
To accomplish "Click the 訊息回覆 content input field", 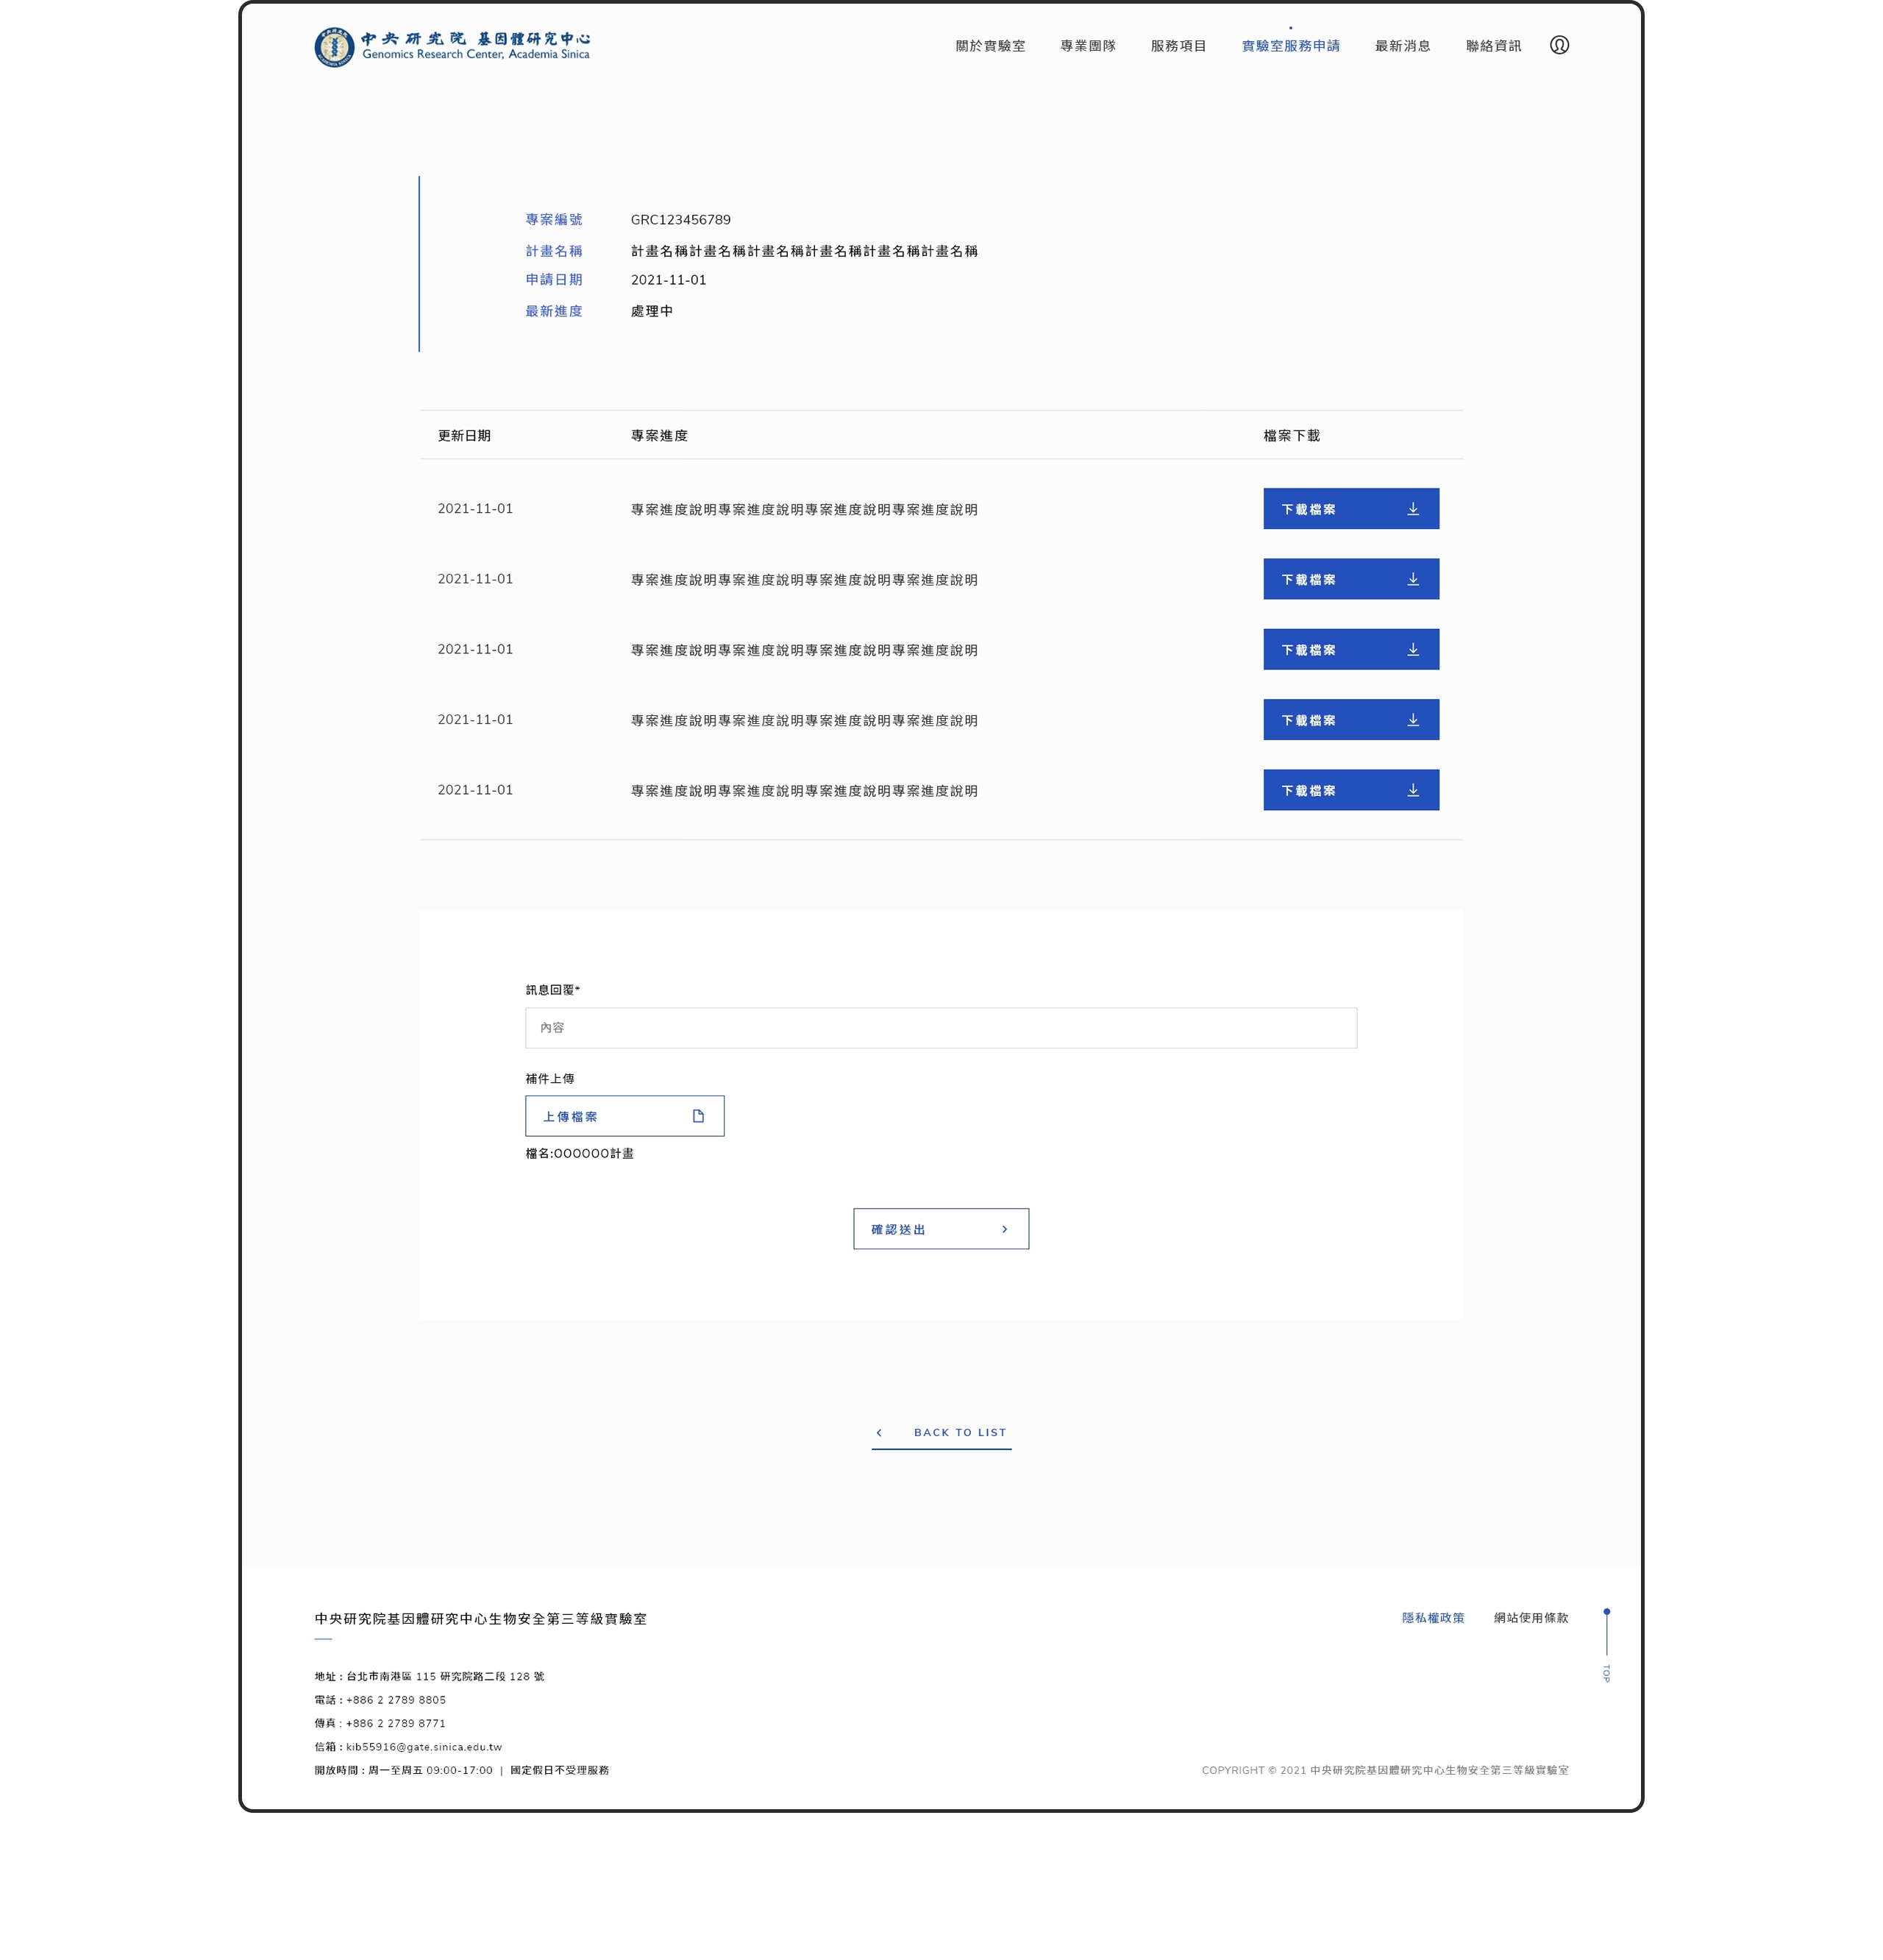I will click(x=940, y=1027).
